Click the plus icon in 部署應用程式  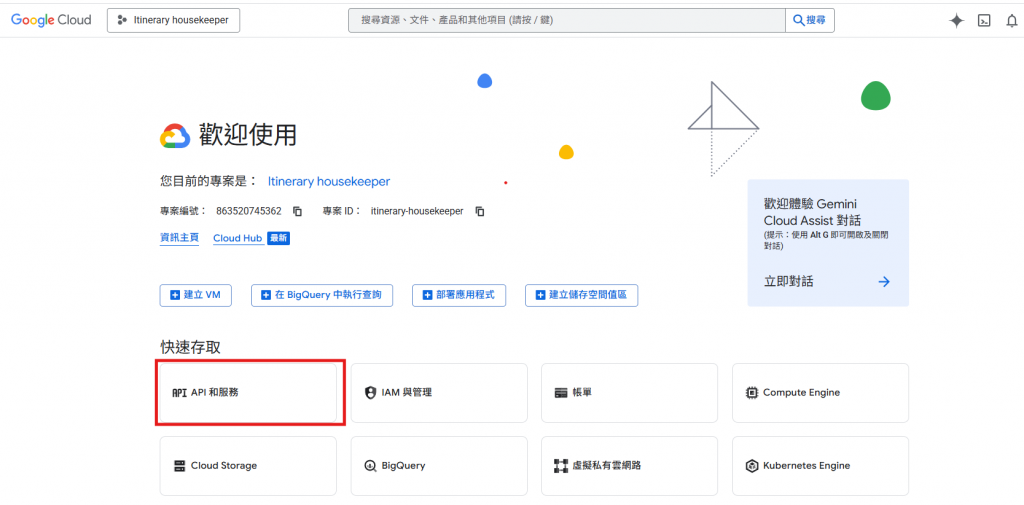click(x=428, y=295)
